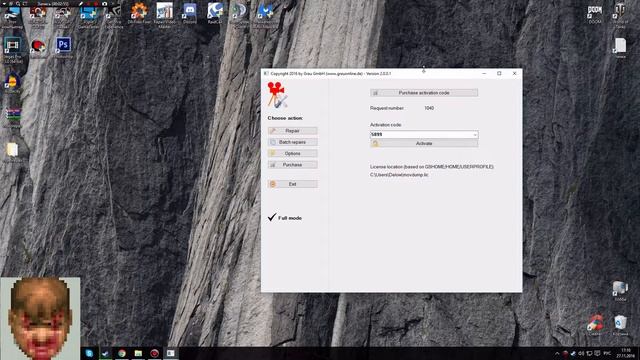Select Purchase in the action list
The width and height of the screenshot is (640, 360).
tap(293, 165)
